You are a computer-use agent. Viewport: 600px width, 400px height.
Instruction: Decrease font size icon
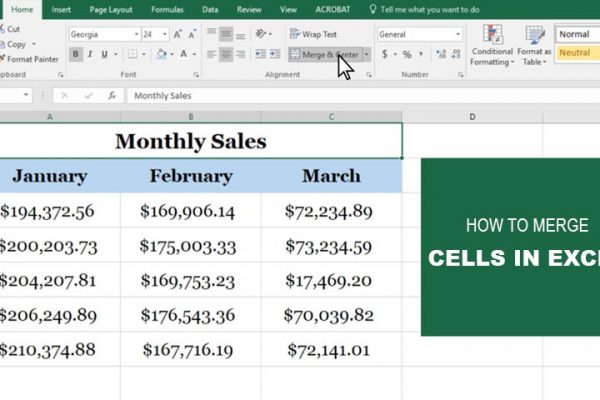click(192, 34)
